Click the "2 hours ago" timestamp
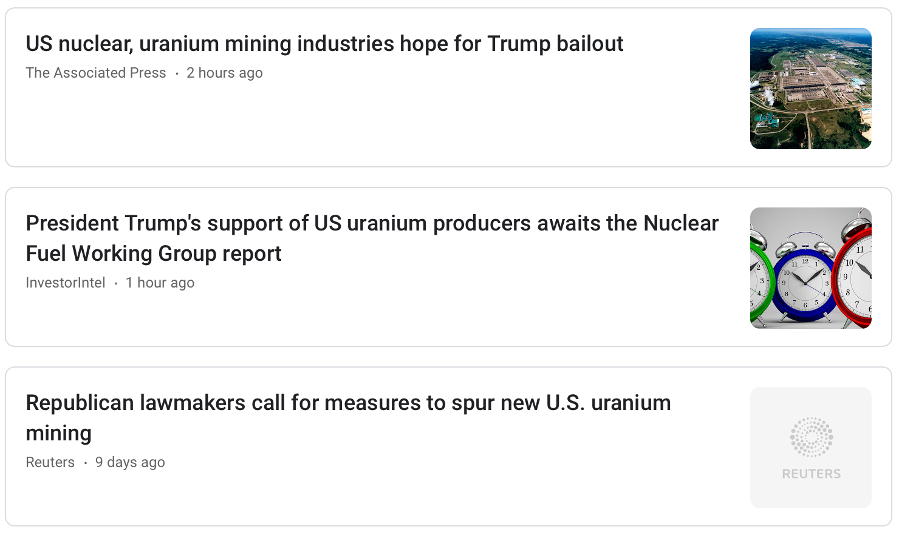Viewport: 897px width, 533px height. click(x=224, y=73)
